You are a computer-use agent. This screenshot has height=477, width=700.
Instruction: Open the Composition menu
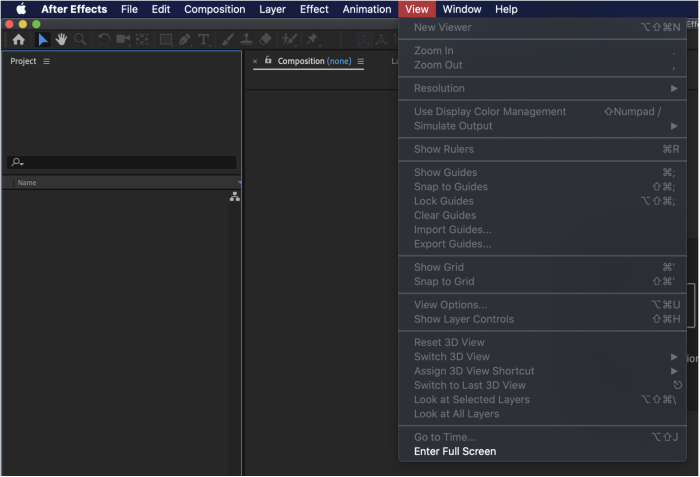214,9
